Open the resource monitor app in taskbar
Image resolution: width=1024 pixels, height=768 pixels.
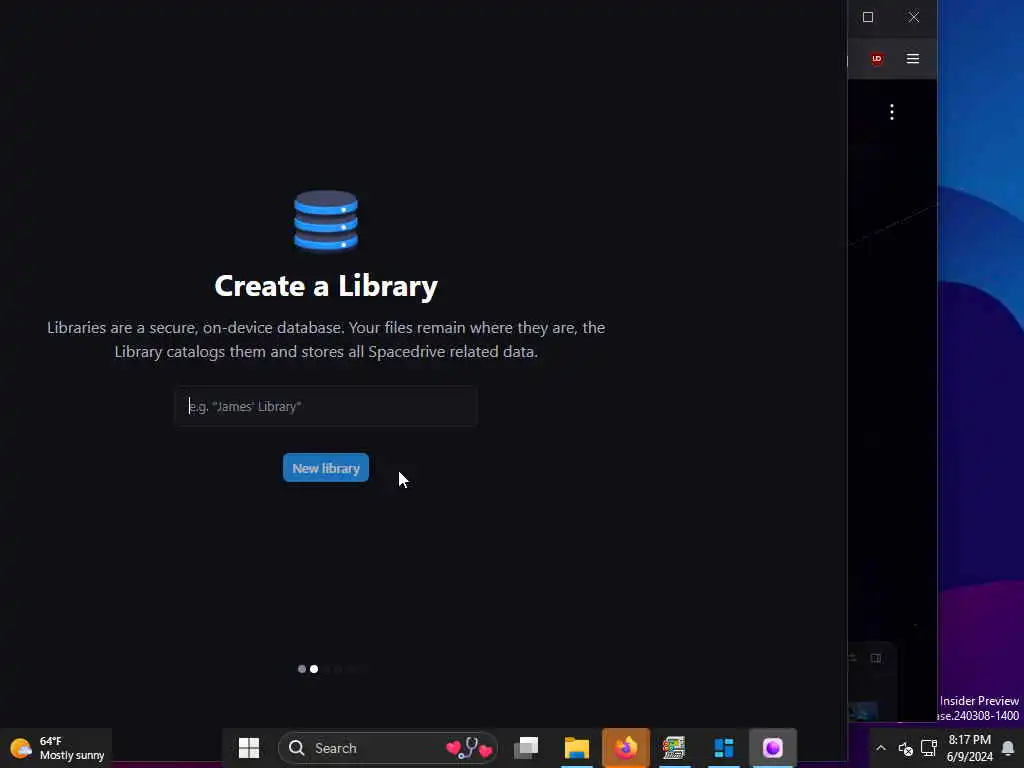[674, 748]
